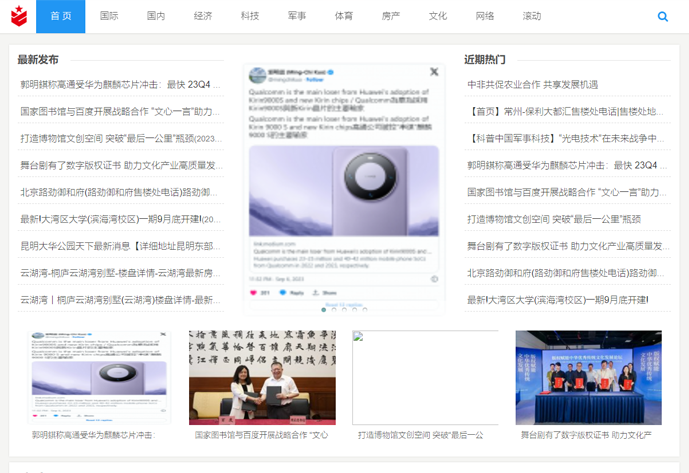689x473 pixels.
Task: Switch to the 国际 navigation tab
Action: coord(109,17)
